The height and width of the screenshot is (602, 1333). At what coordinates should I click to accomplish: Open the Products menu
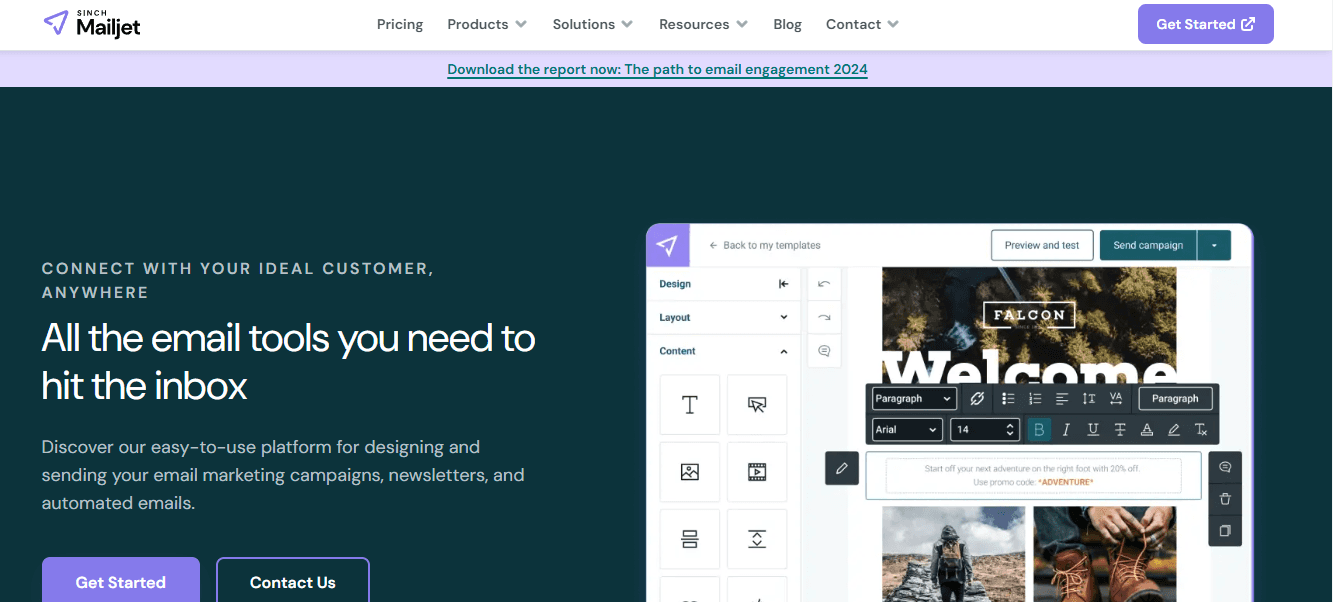[x=487, y=24]
